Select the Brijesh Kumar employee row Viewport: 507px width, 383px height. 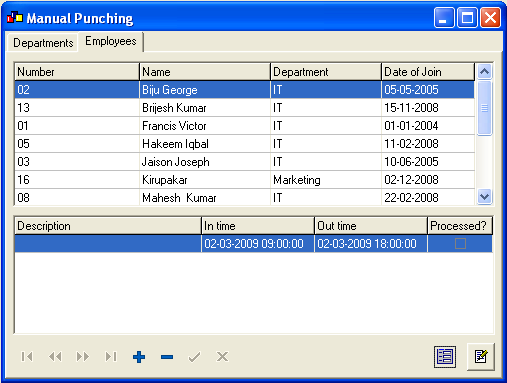[245, 108]
